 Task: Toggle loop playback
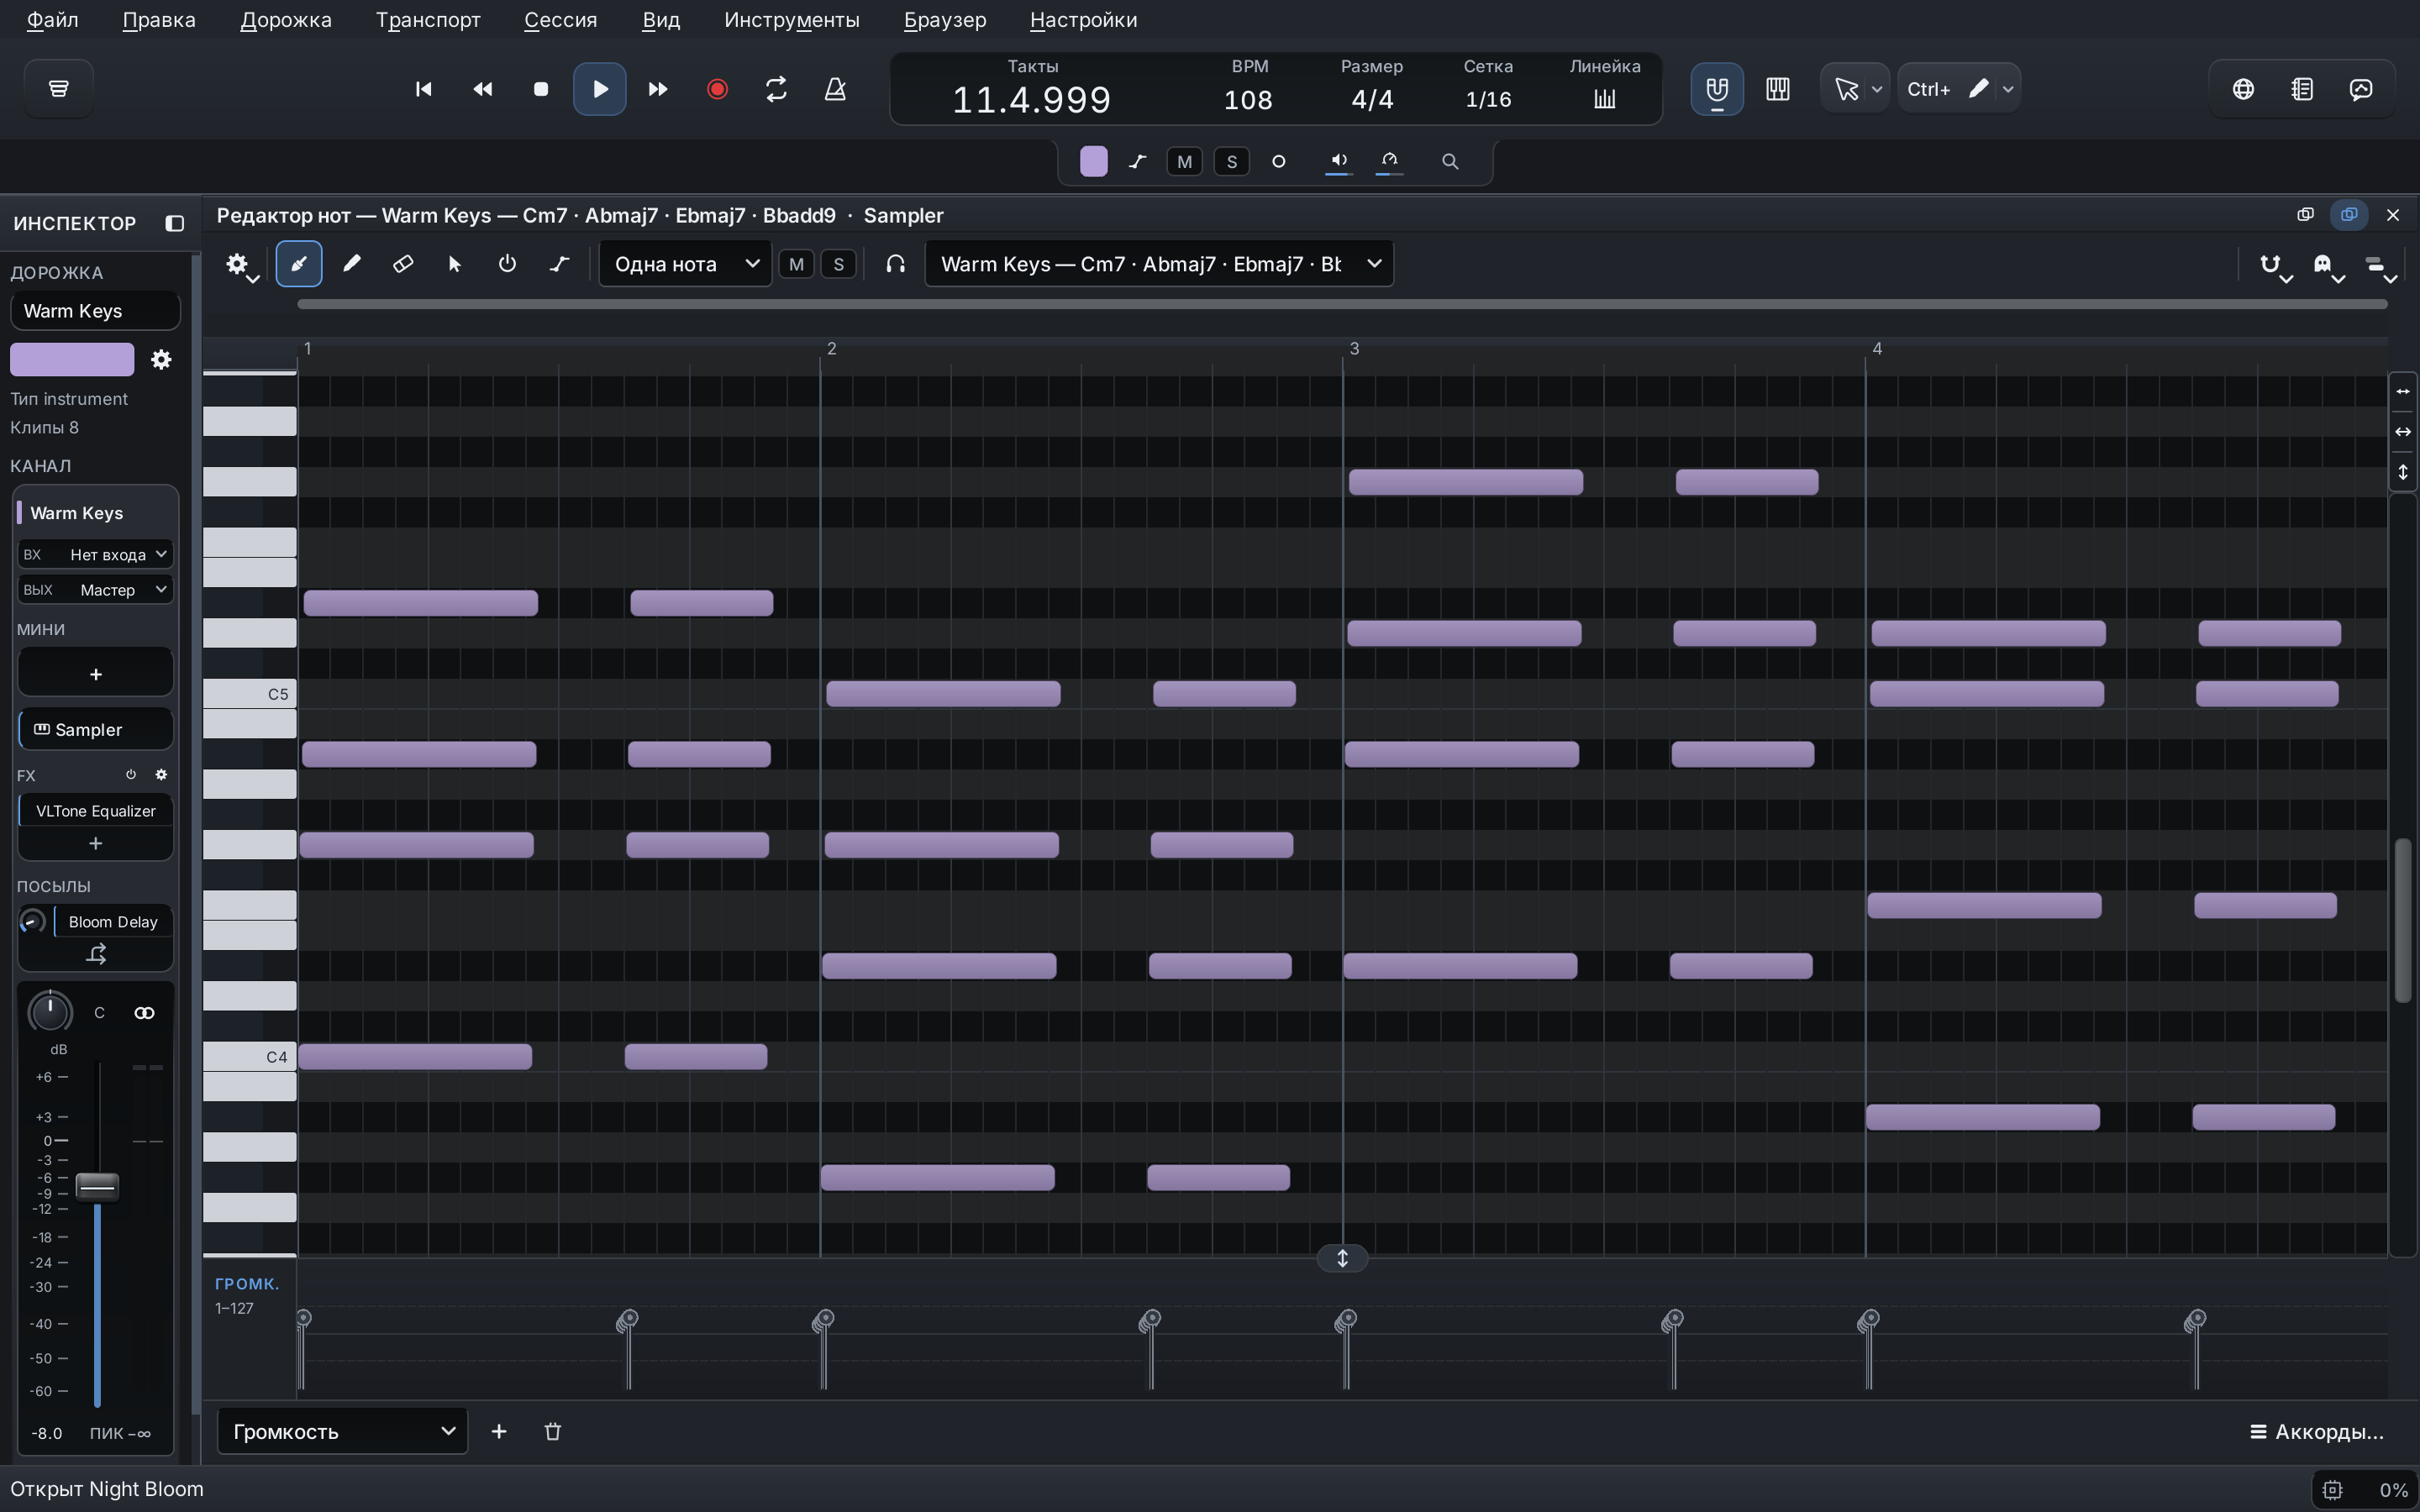(776, 89)
